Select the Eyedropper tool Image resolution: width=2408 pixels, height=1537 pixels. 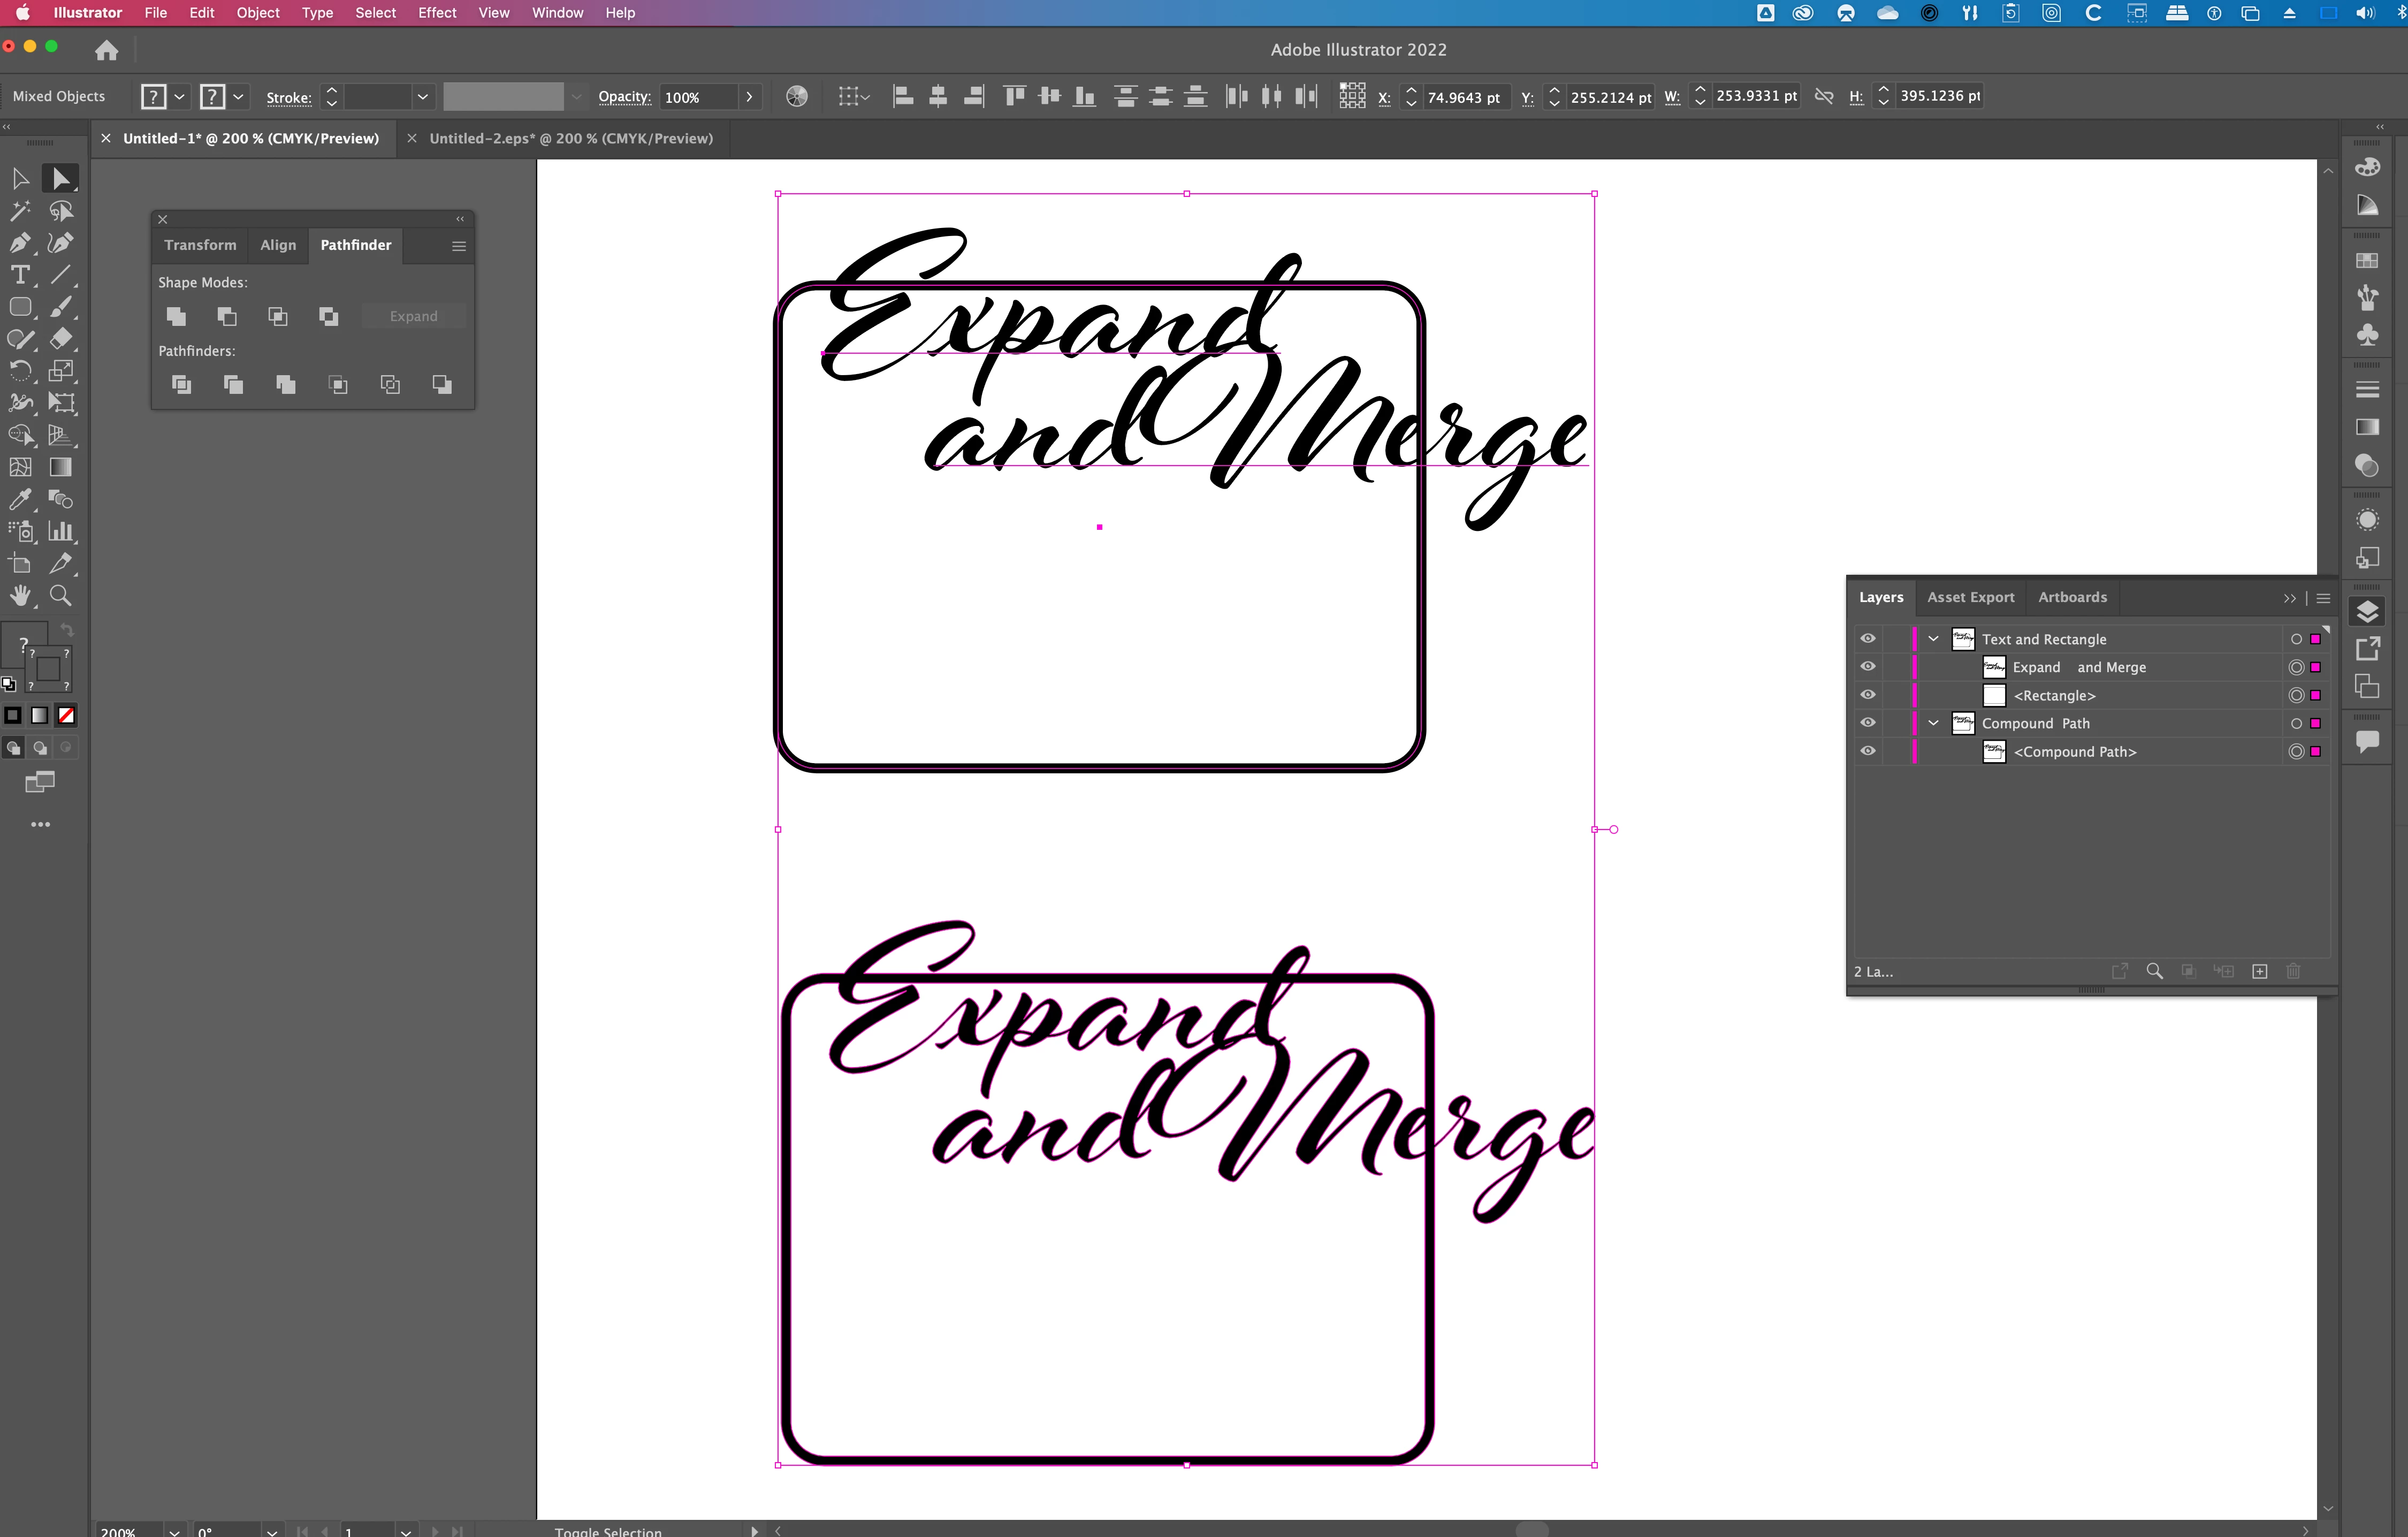(19, 499)
